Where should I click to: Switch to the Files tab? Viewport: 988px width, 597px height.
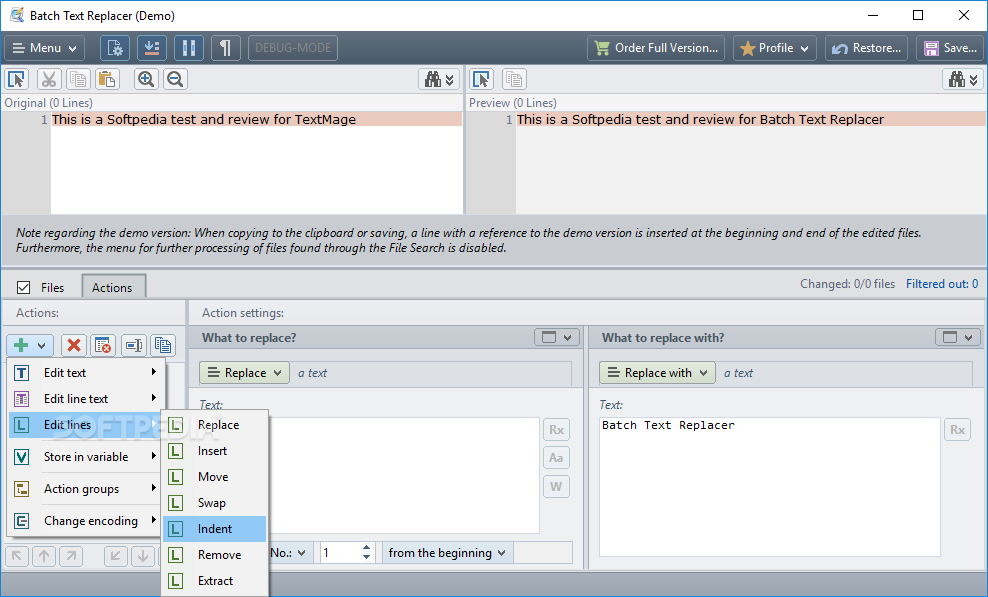(52, 287)
